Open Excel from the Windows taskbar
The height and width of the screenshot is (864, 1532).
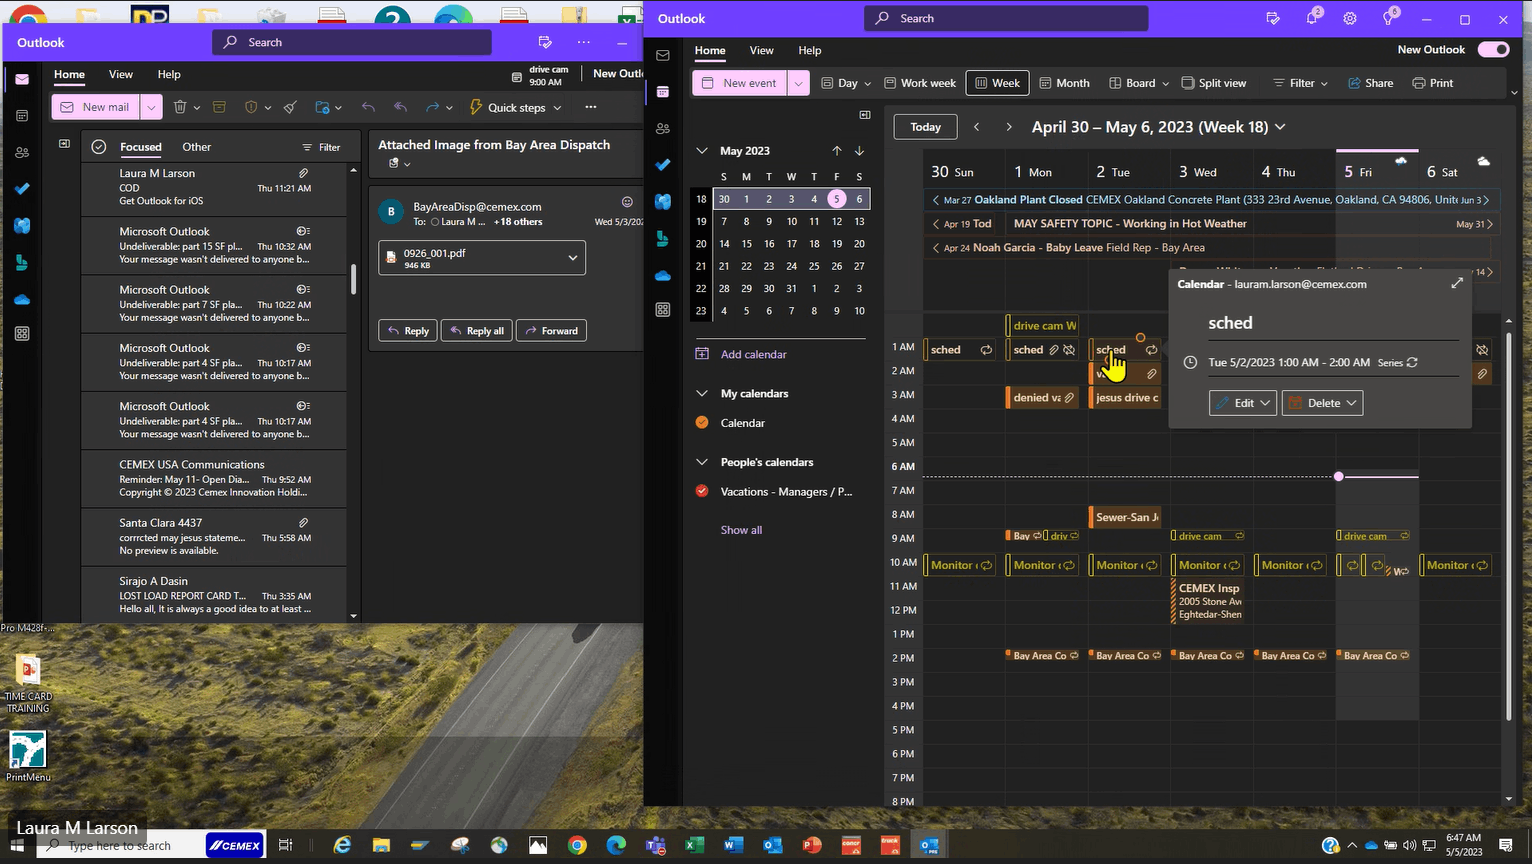(695, 845)
